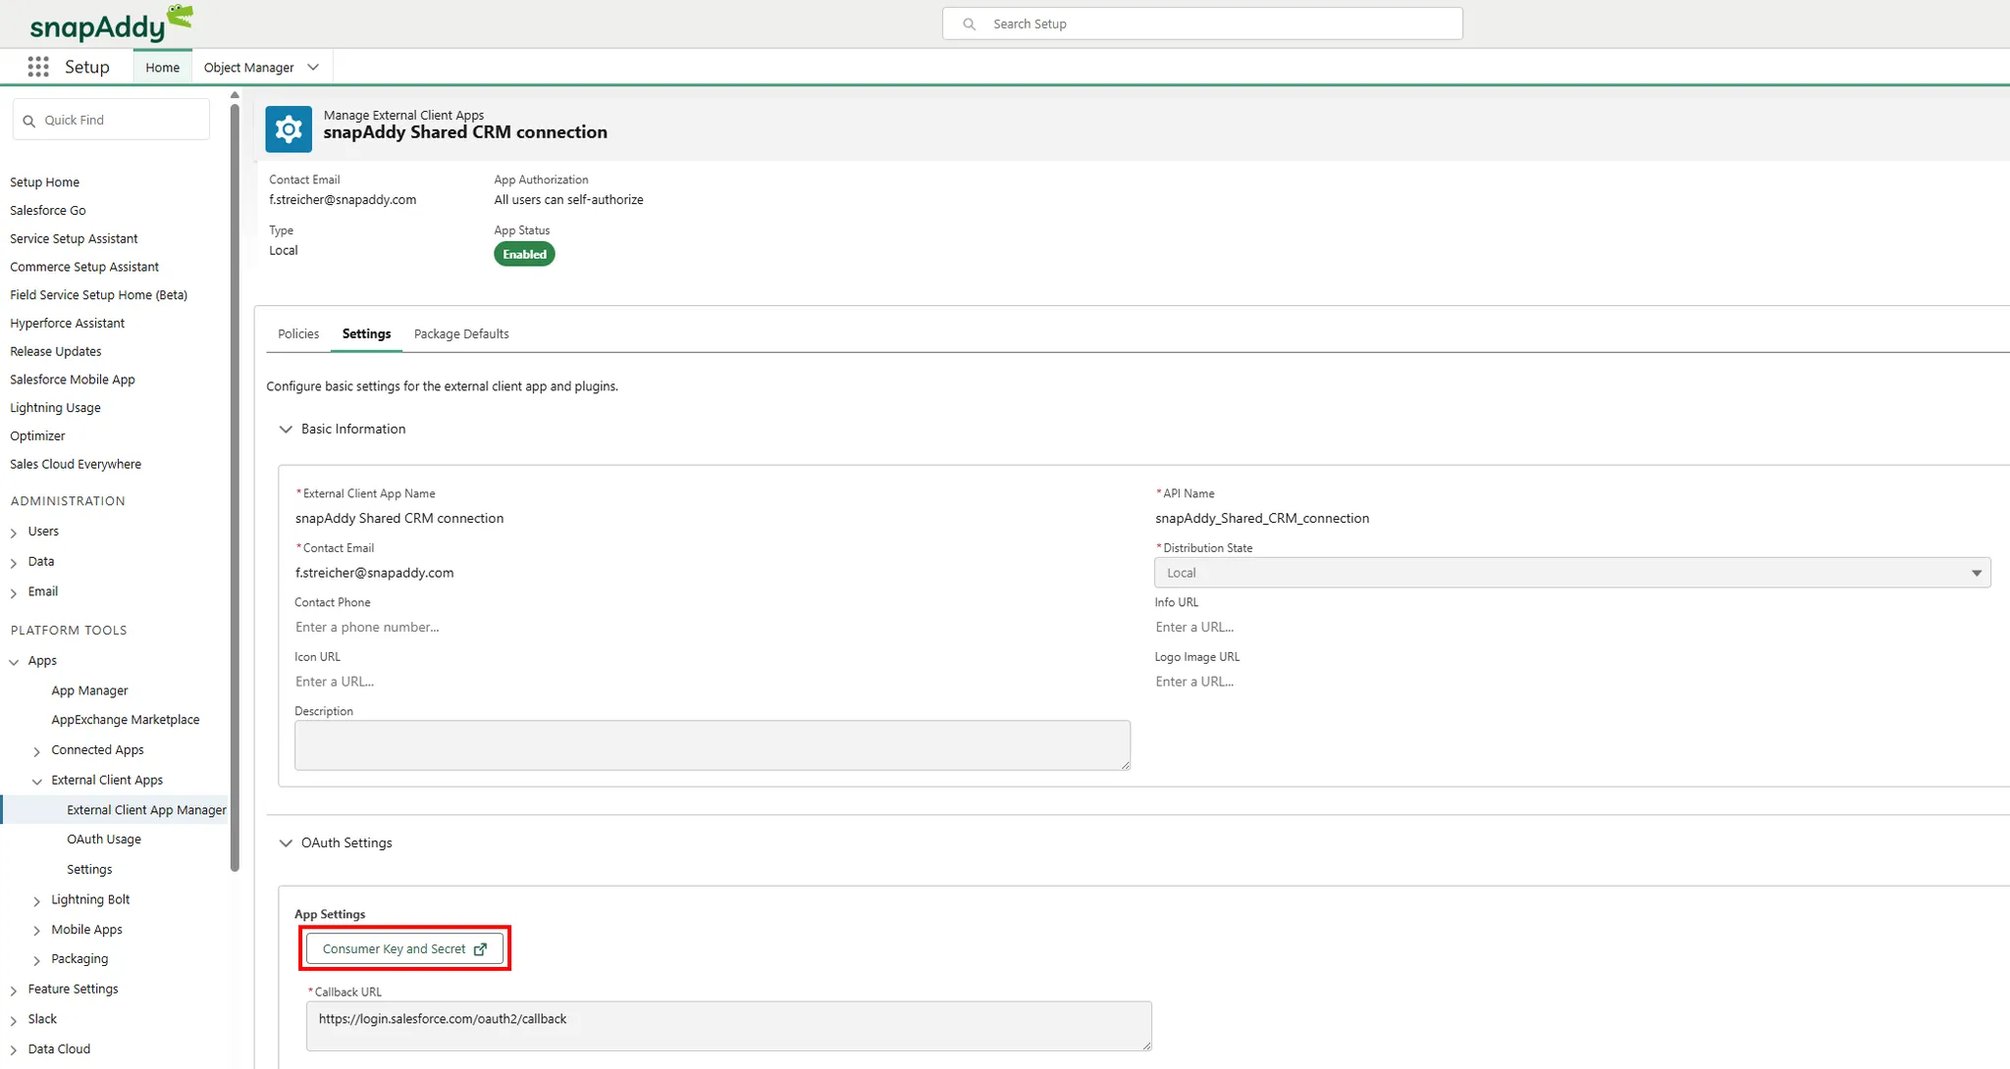This screenshot has height=1069, width=2010.
Task: Click the Description text area
Action: click(x=712, y=745)
